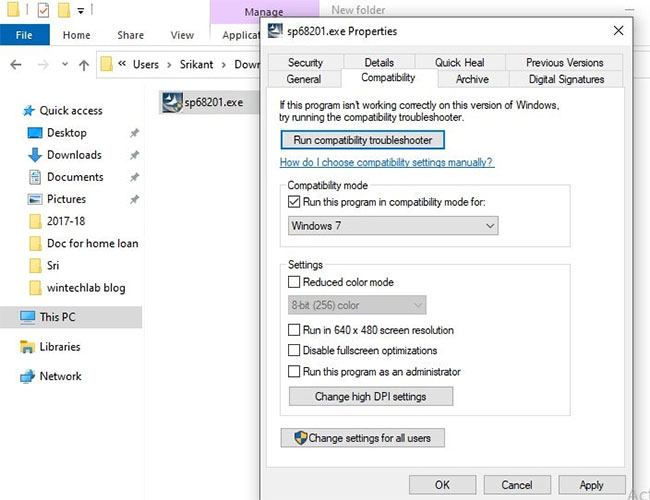Click Run compatibility troubleshooter button
Image resolution: width=650 pixels, height=500 pixels.
(x=362, y=140)
